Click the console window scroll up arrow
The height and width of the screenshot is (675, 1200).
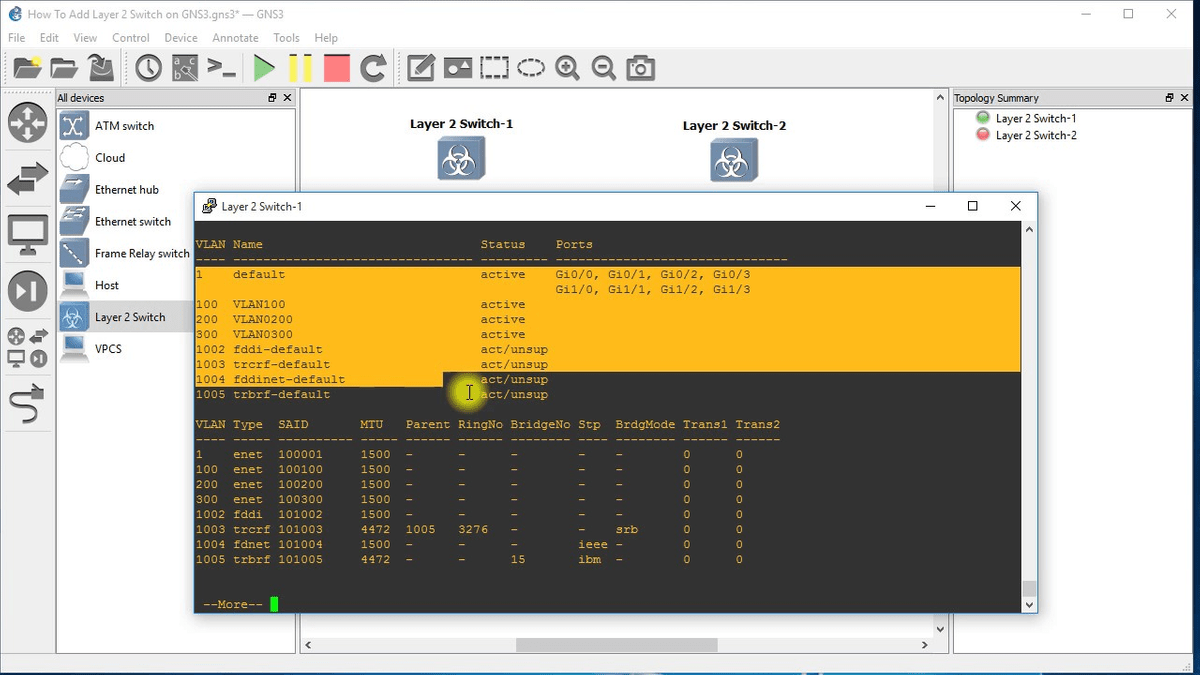click(1029, 230)
